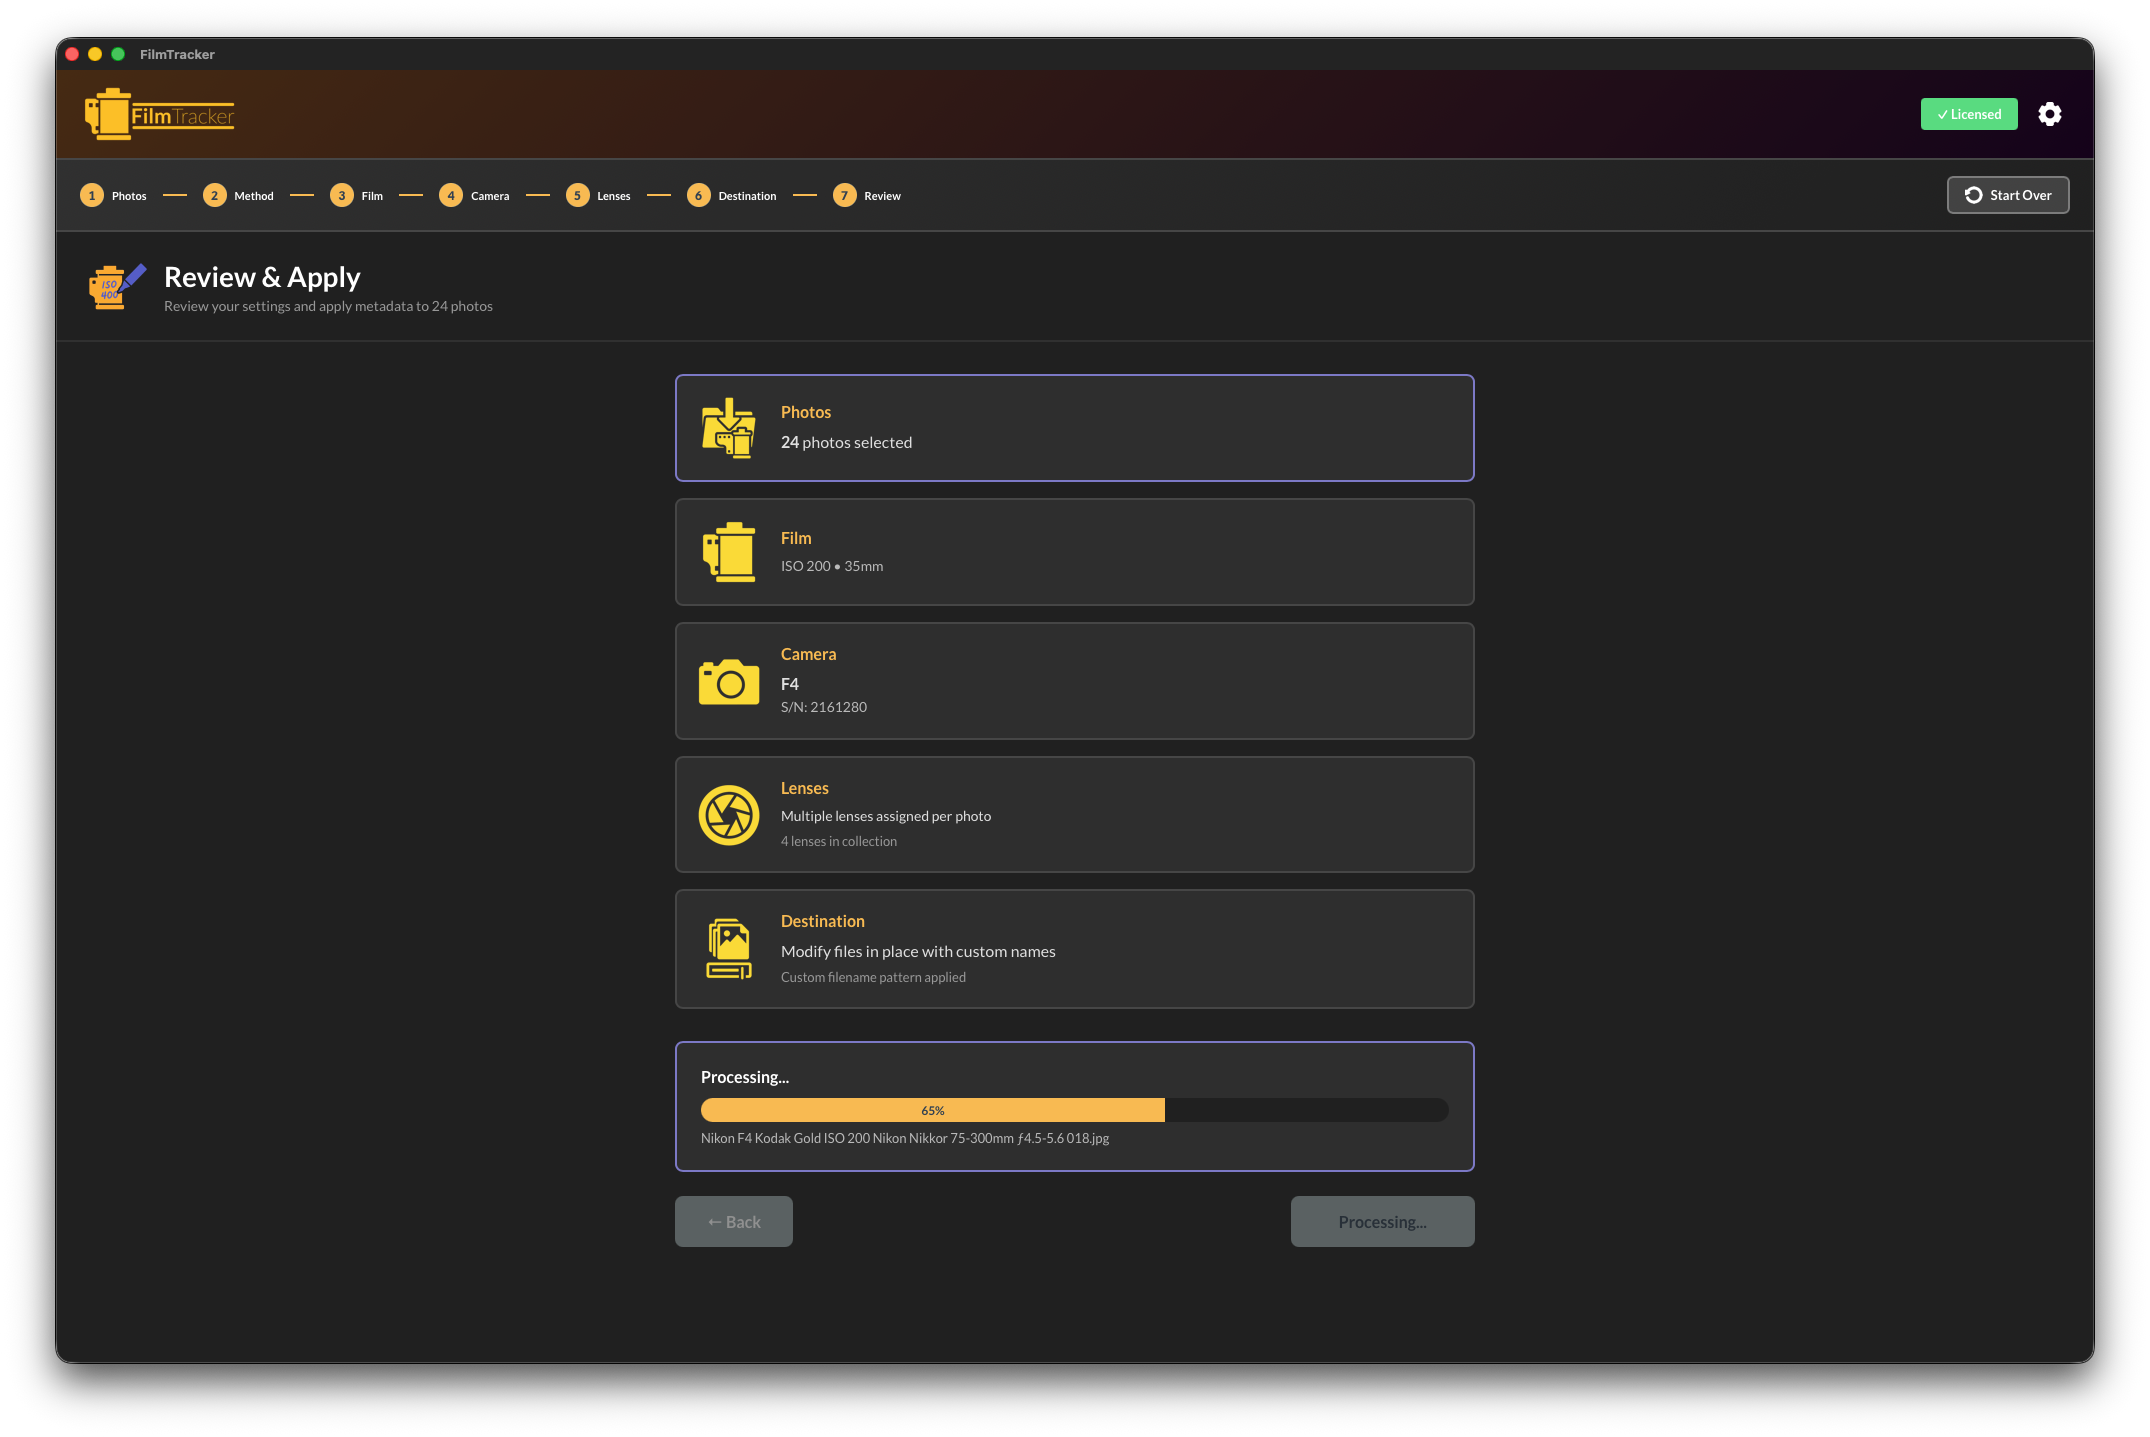Select the Camera card showing S/N 2161280
Viewport: 2150px width, 1437px height.
(x=1075, y=681)
